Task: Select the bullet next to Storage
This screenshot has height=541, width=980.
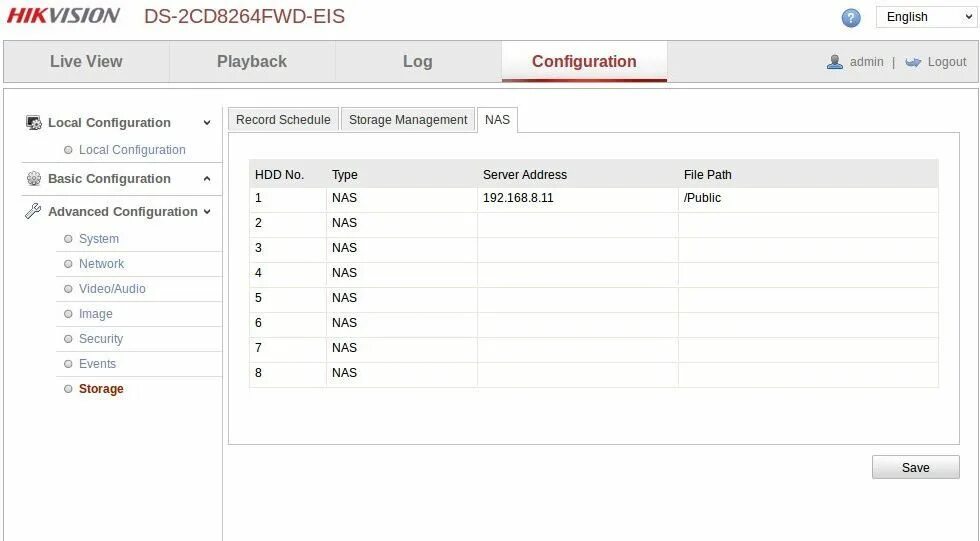Action: [68, 389]
